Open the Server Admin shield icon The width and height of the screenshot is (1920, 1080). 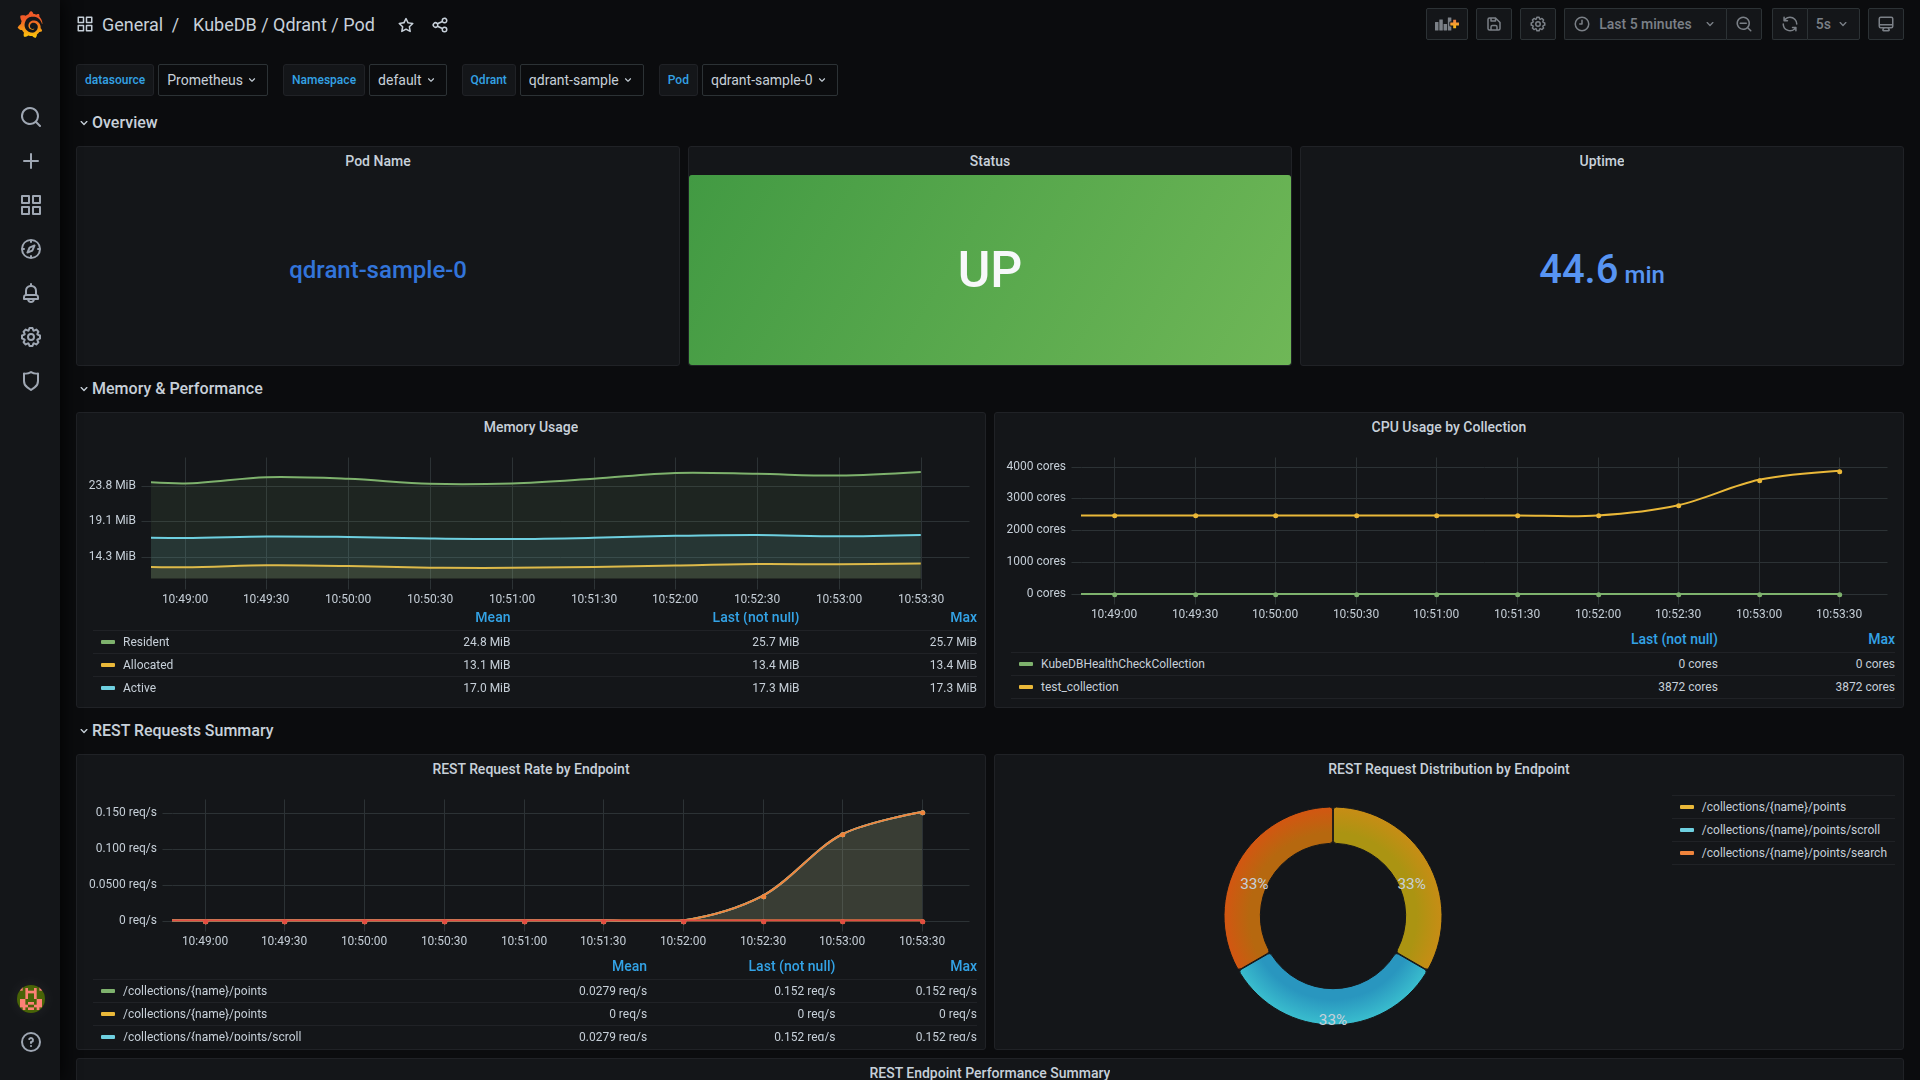[31, 381]
